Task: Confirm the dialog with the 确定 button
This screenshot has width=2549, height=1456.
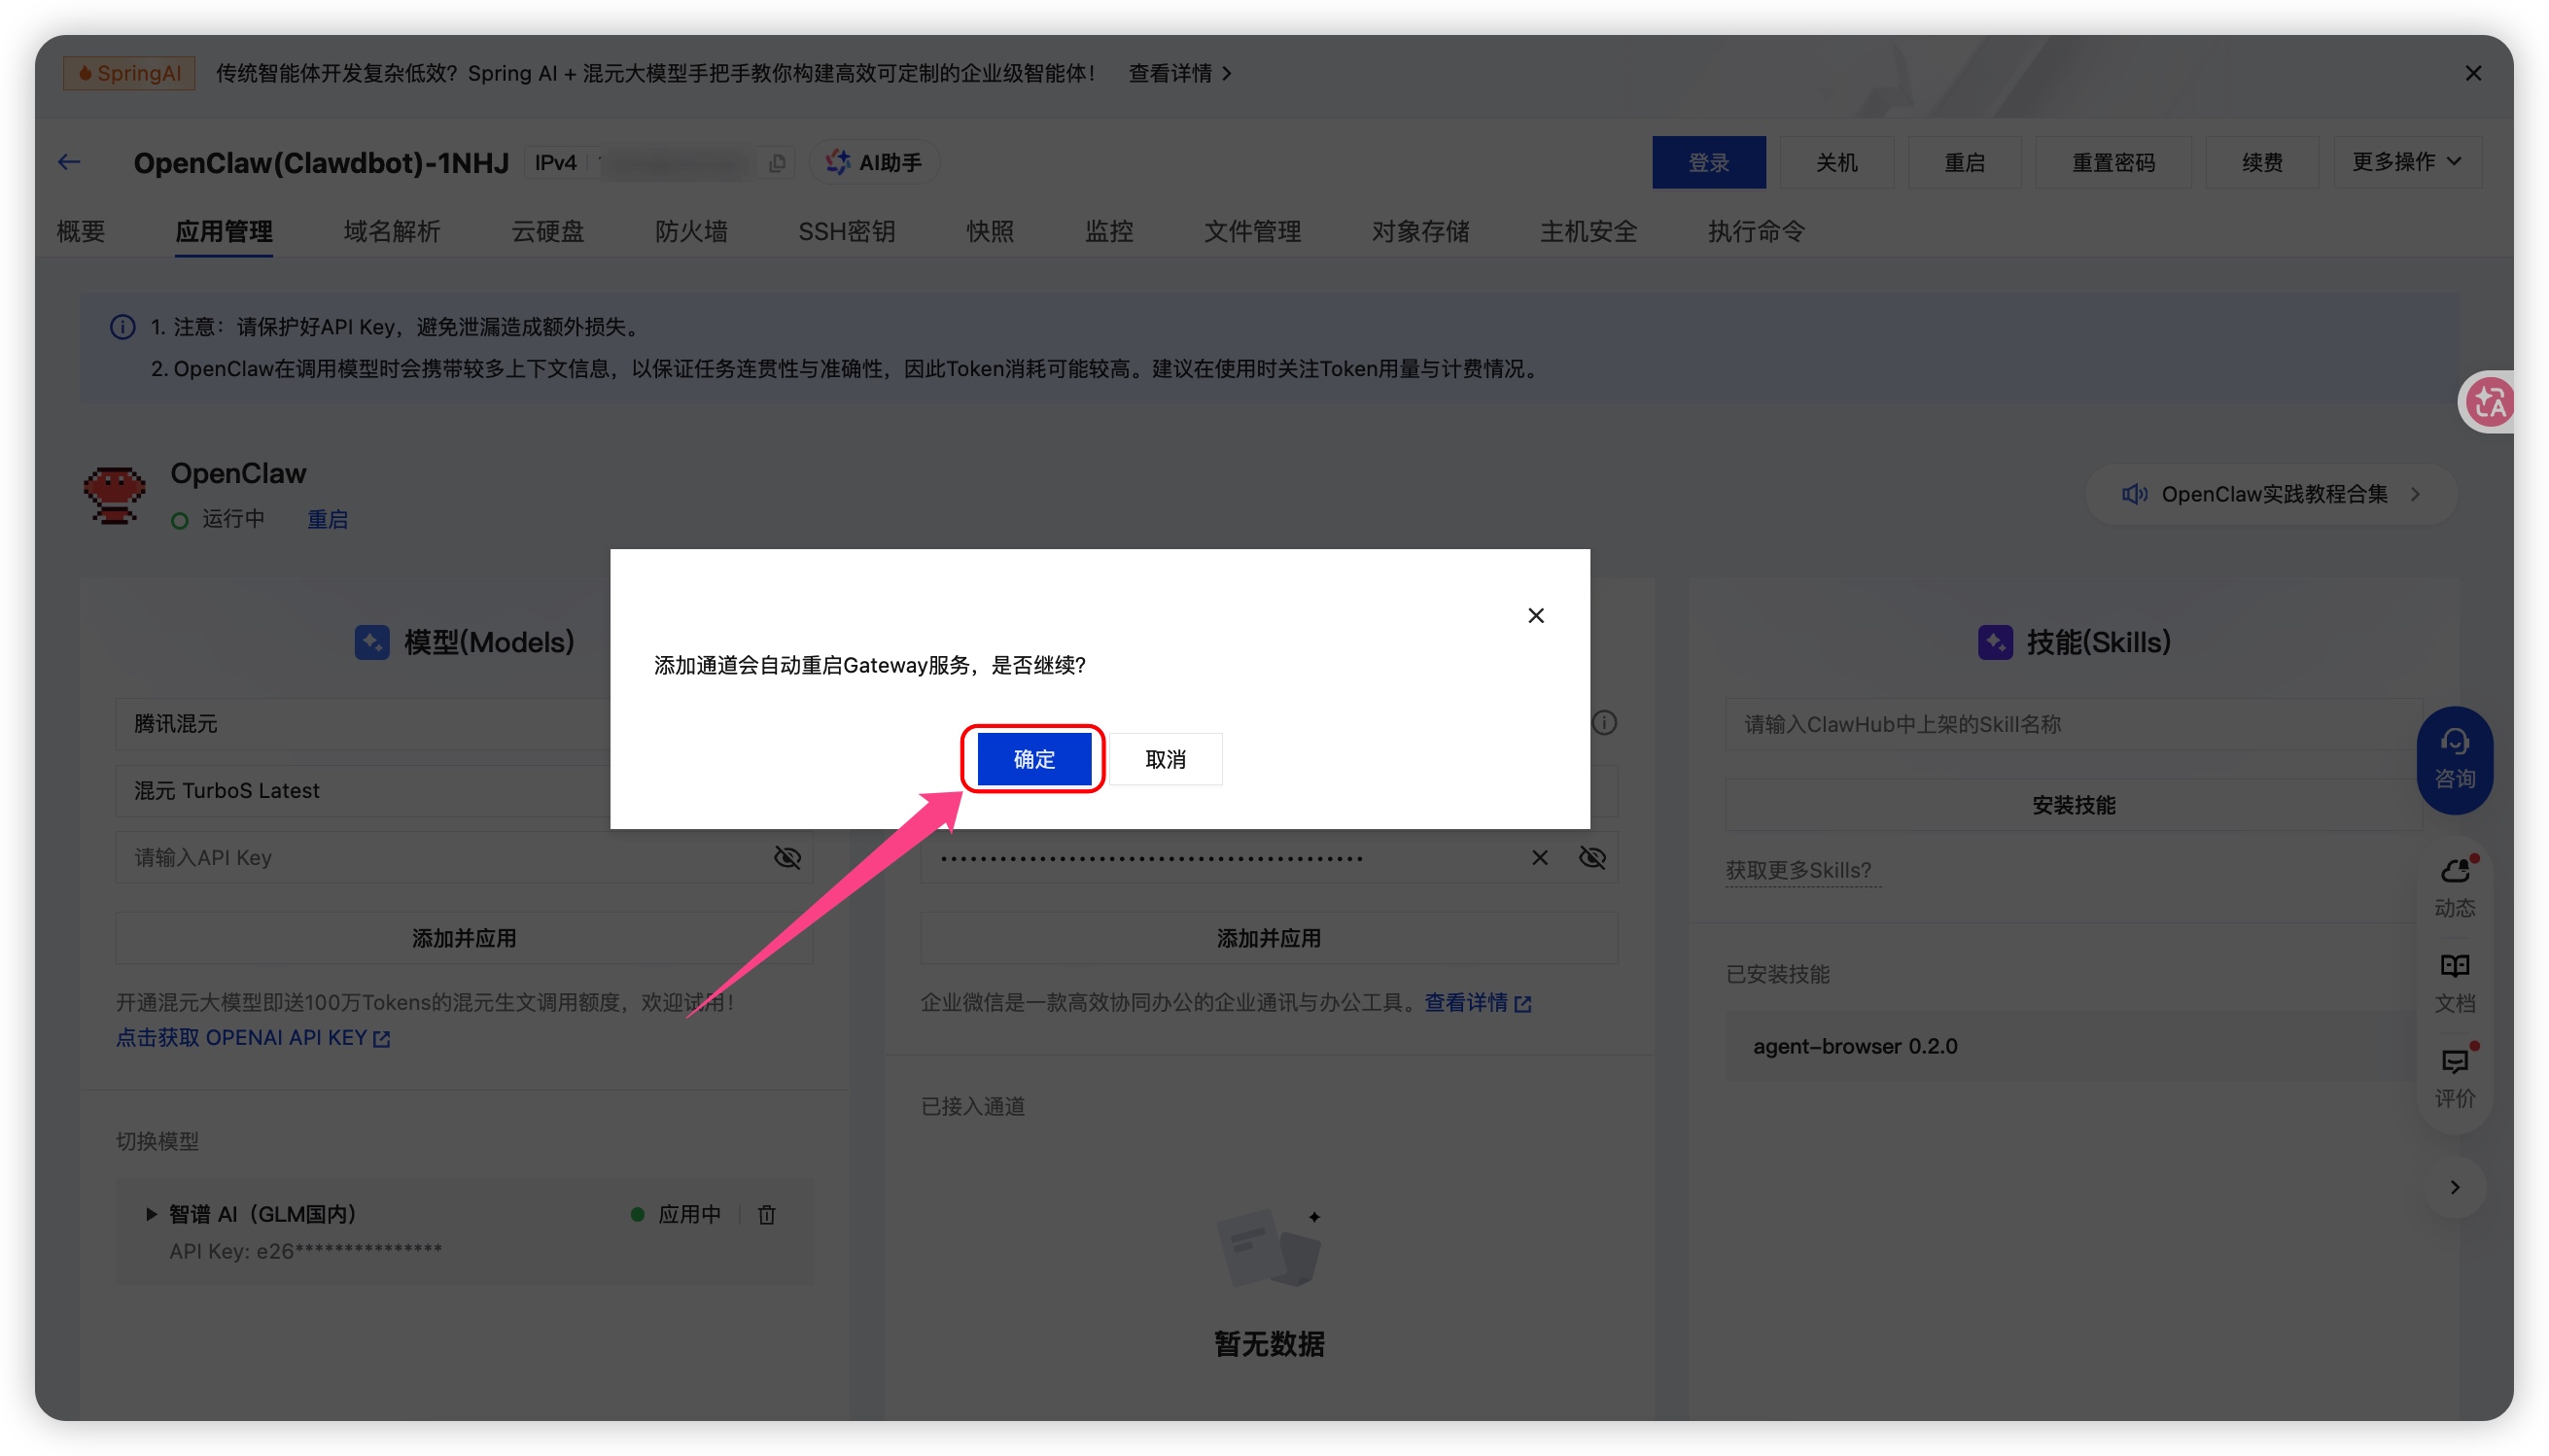Action: click(x=1033, y=759)
